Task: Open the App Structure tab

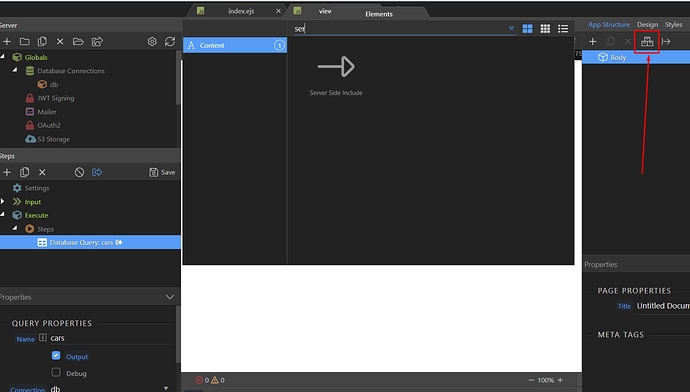Action: 609,25
